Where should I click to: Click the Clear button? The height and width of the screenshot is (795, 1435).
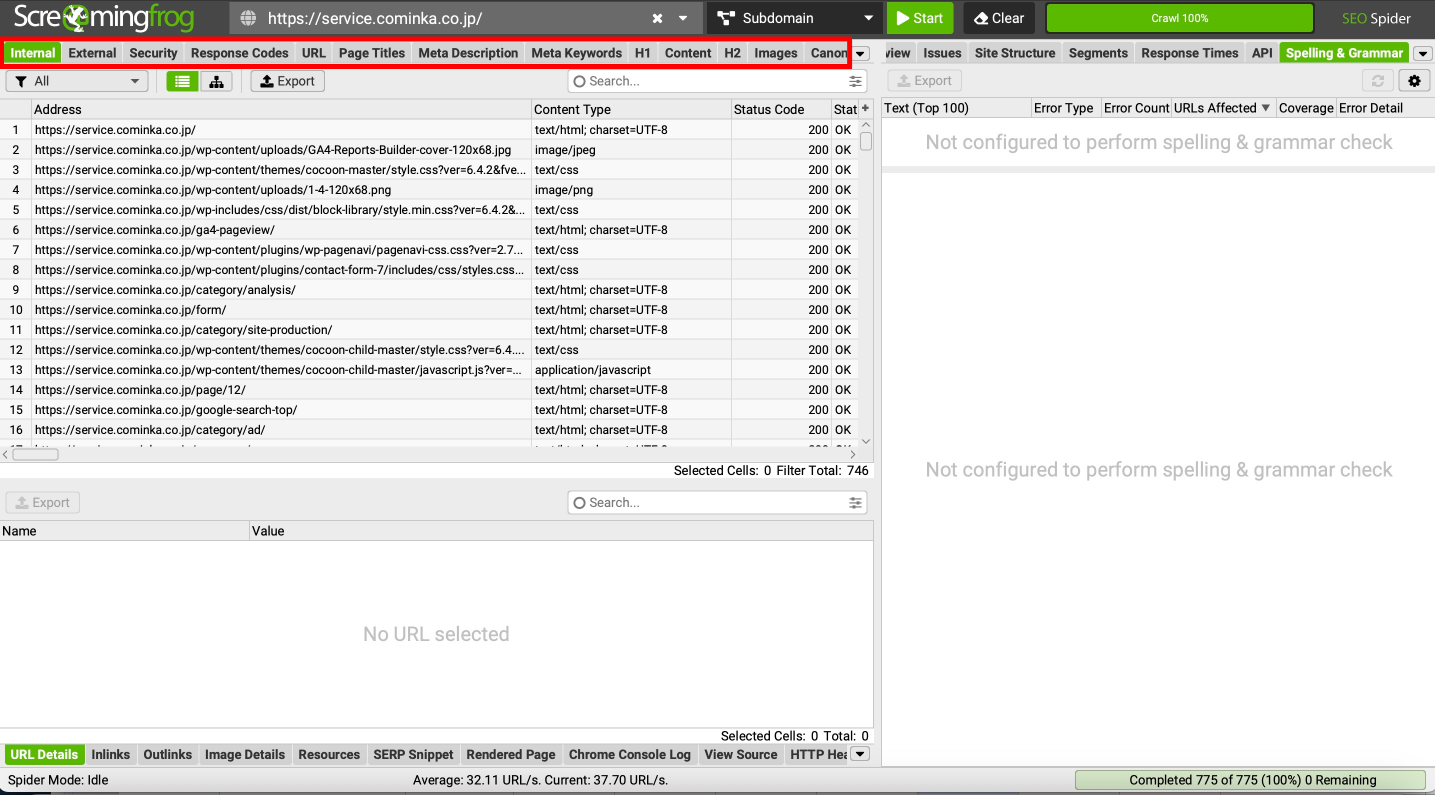point(998,18)
